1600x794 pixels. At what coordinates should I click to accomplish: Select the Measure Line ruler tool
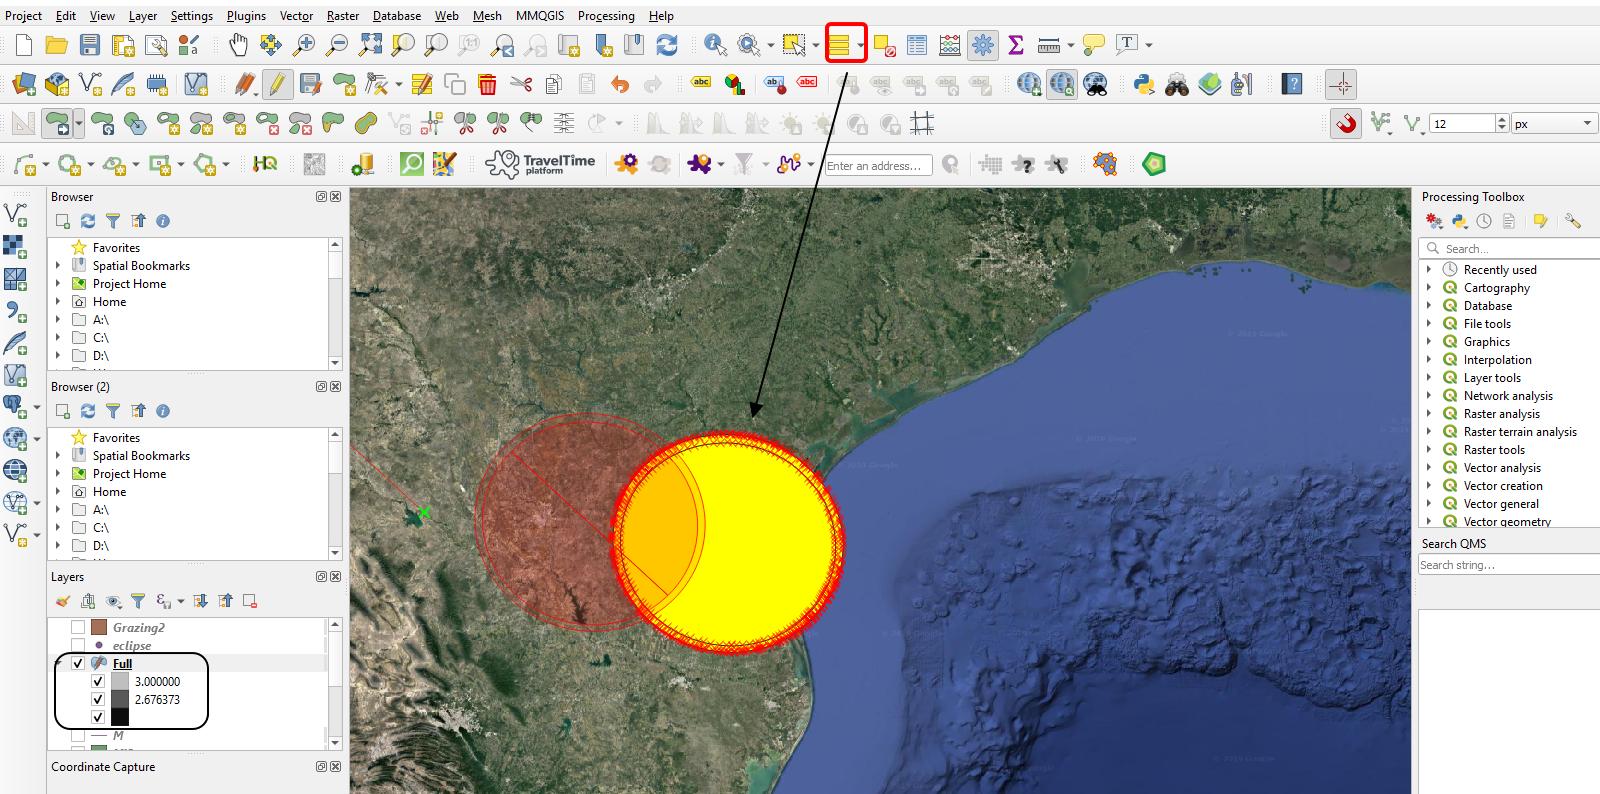(x=1048, y=45)
